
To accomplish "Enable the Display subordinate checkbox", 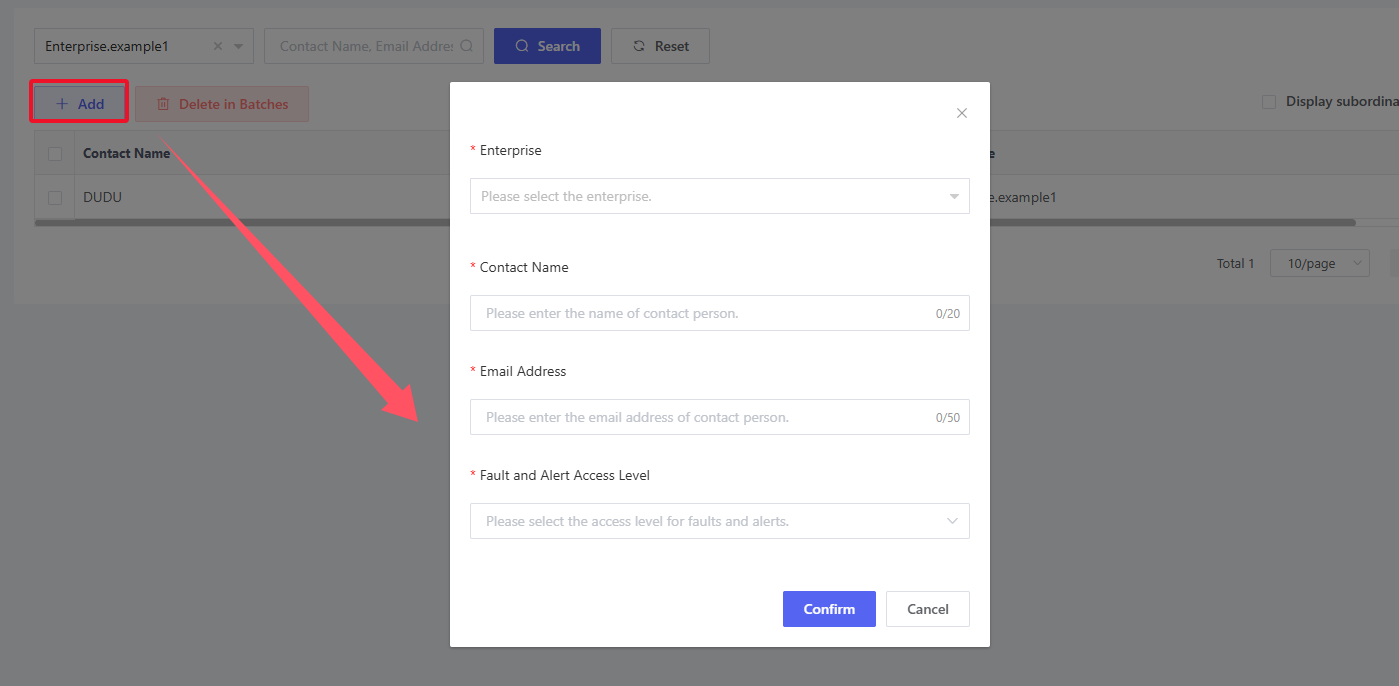I will click(1269, 102).
